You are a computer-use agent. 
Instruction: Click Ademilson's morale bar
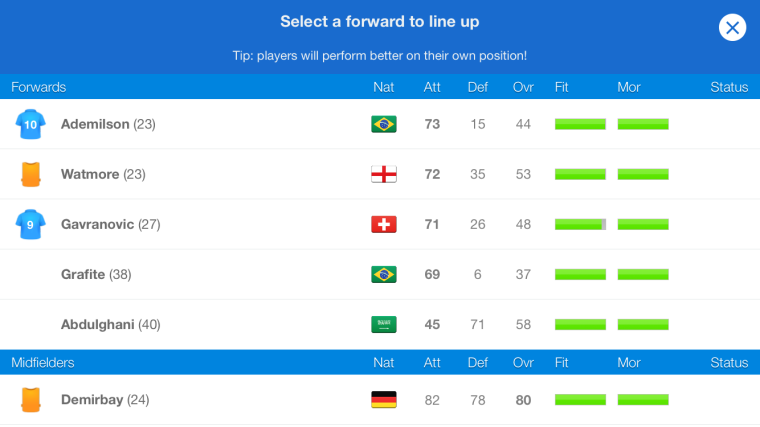[x=643, y=124]
